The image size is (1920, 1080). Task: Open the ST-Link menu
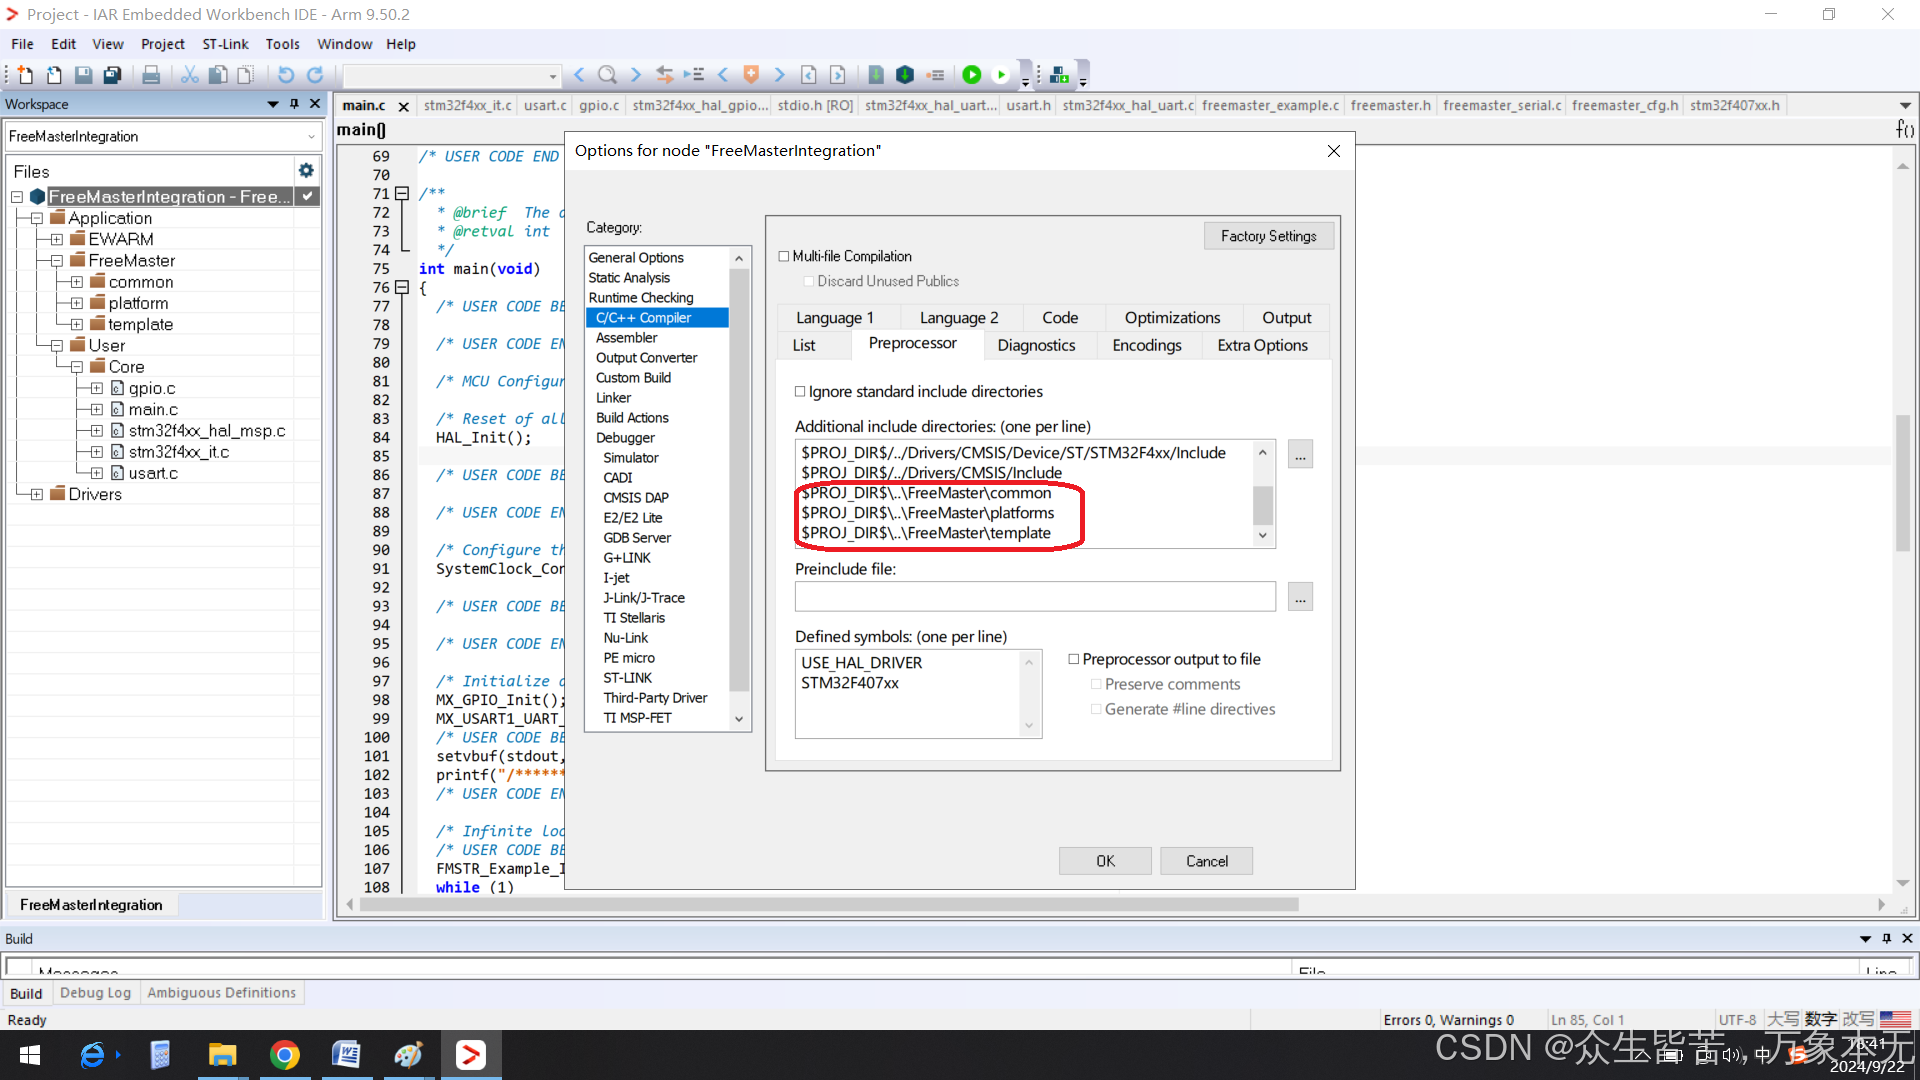[x=224, y=43]
